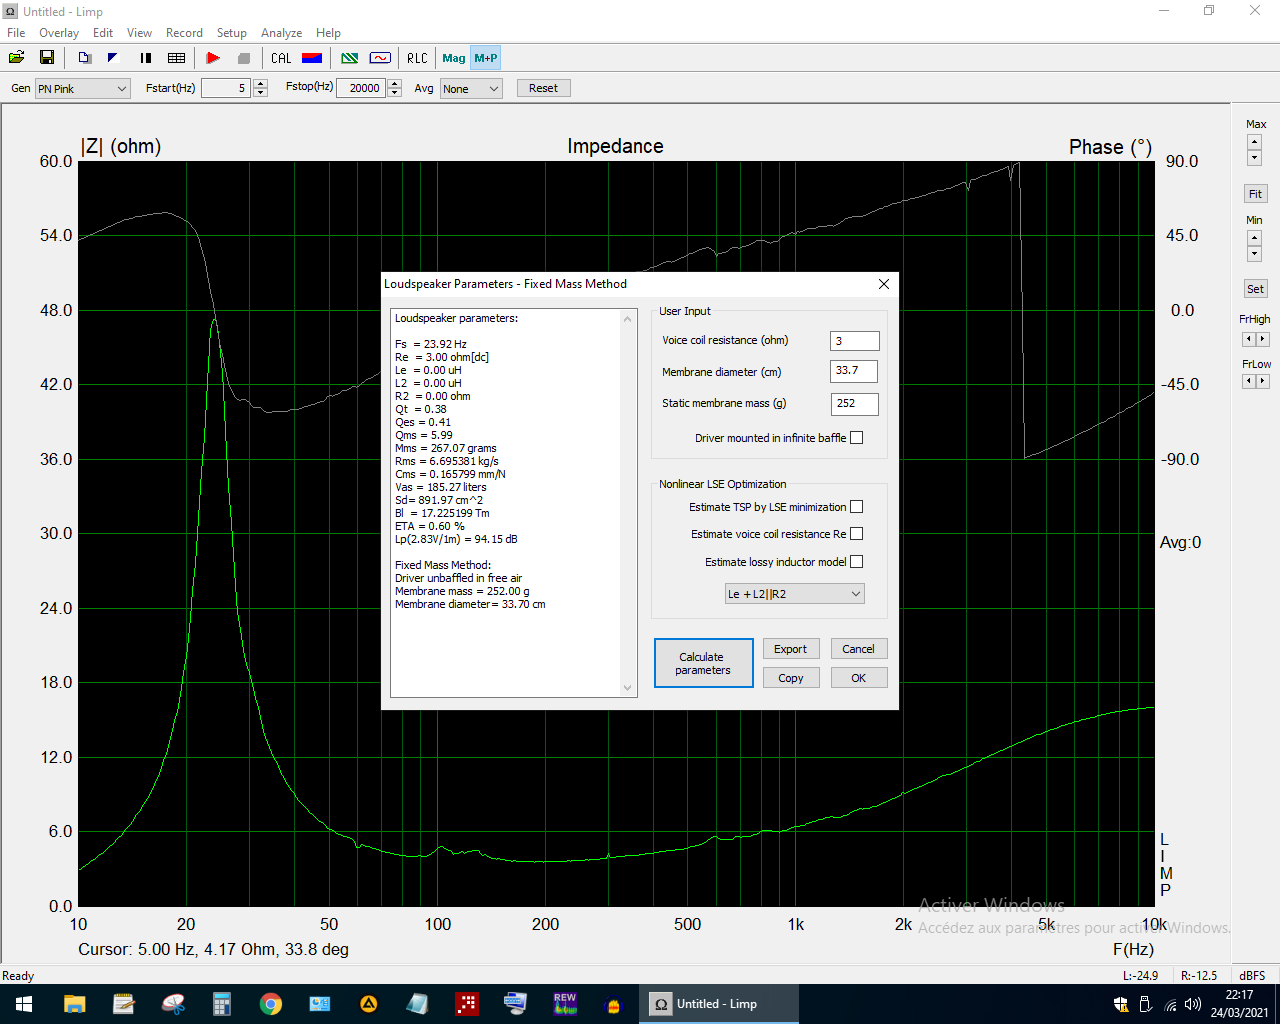
Task: Click the Static membrane mass input field
Action: 854,404
